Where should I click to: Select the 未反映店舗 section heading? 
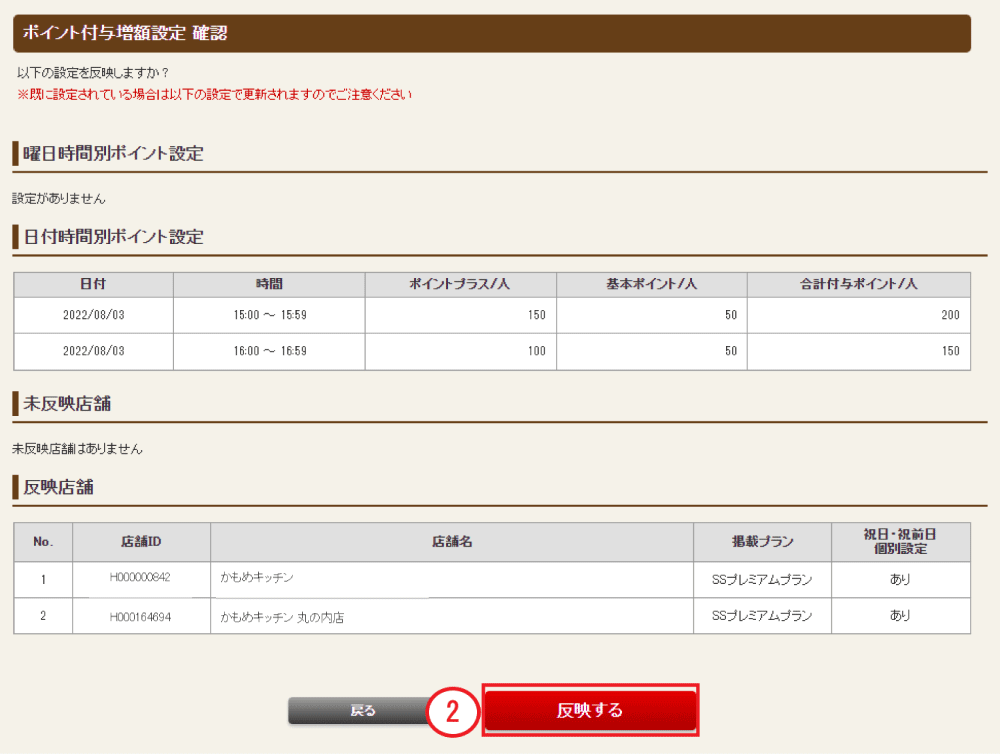[x=67, y=404]
